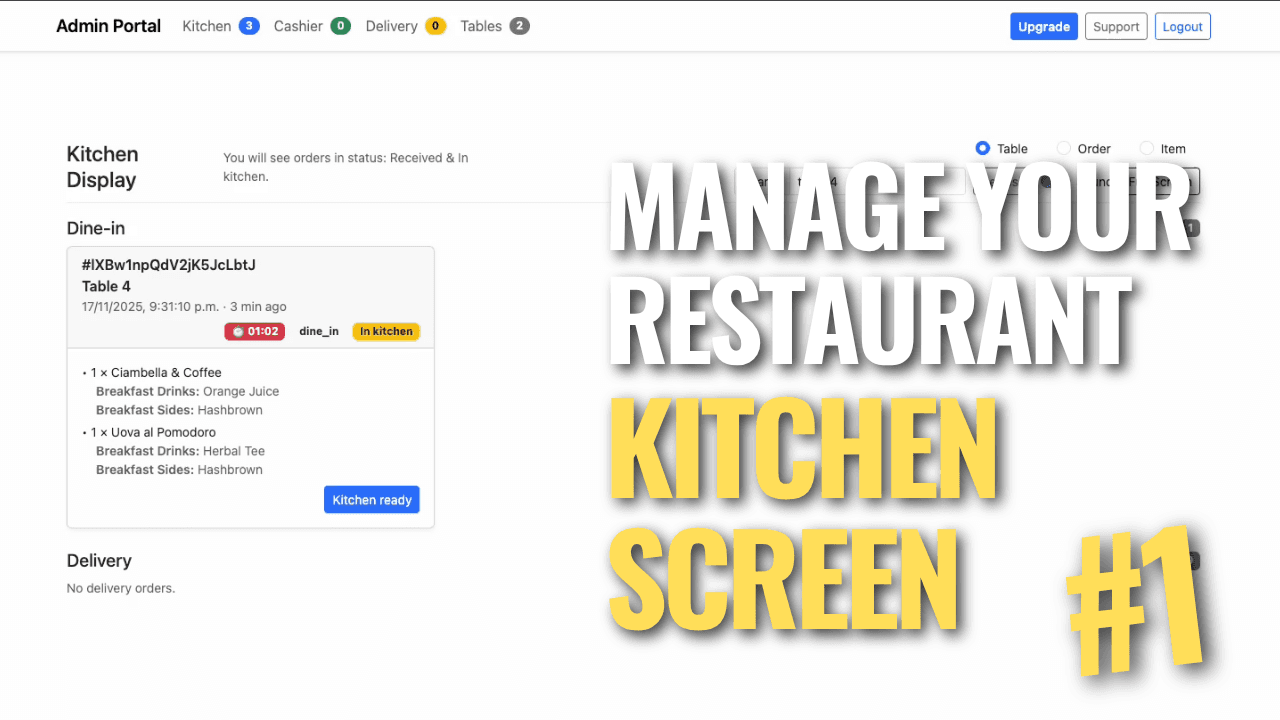Open the Delivery section

pos(391,26)
